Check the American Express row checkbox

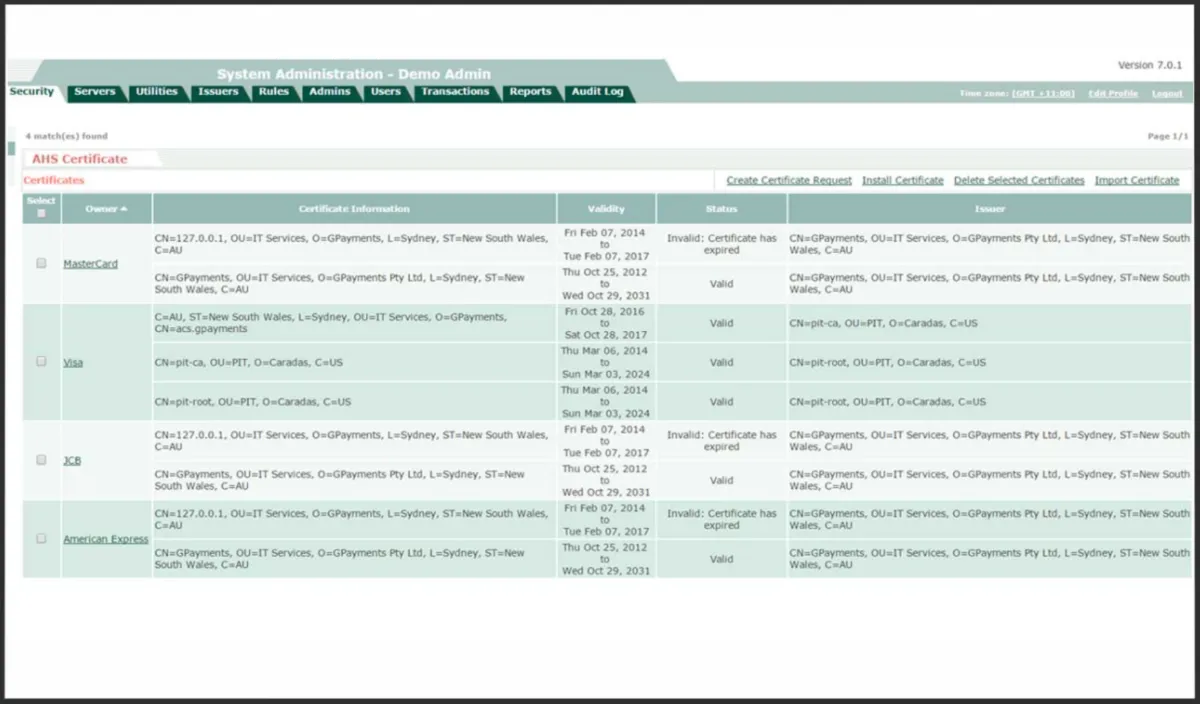pos(41,538)
